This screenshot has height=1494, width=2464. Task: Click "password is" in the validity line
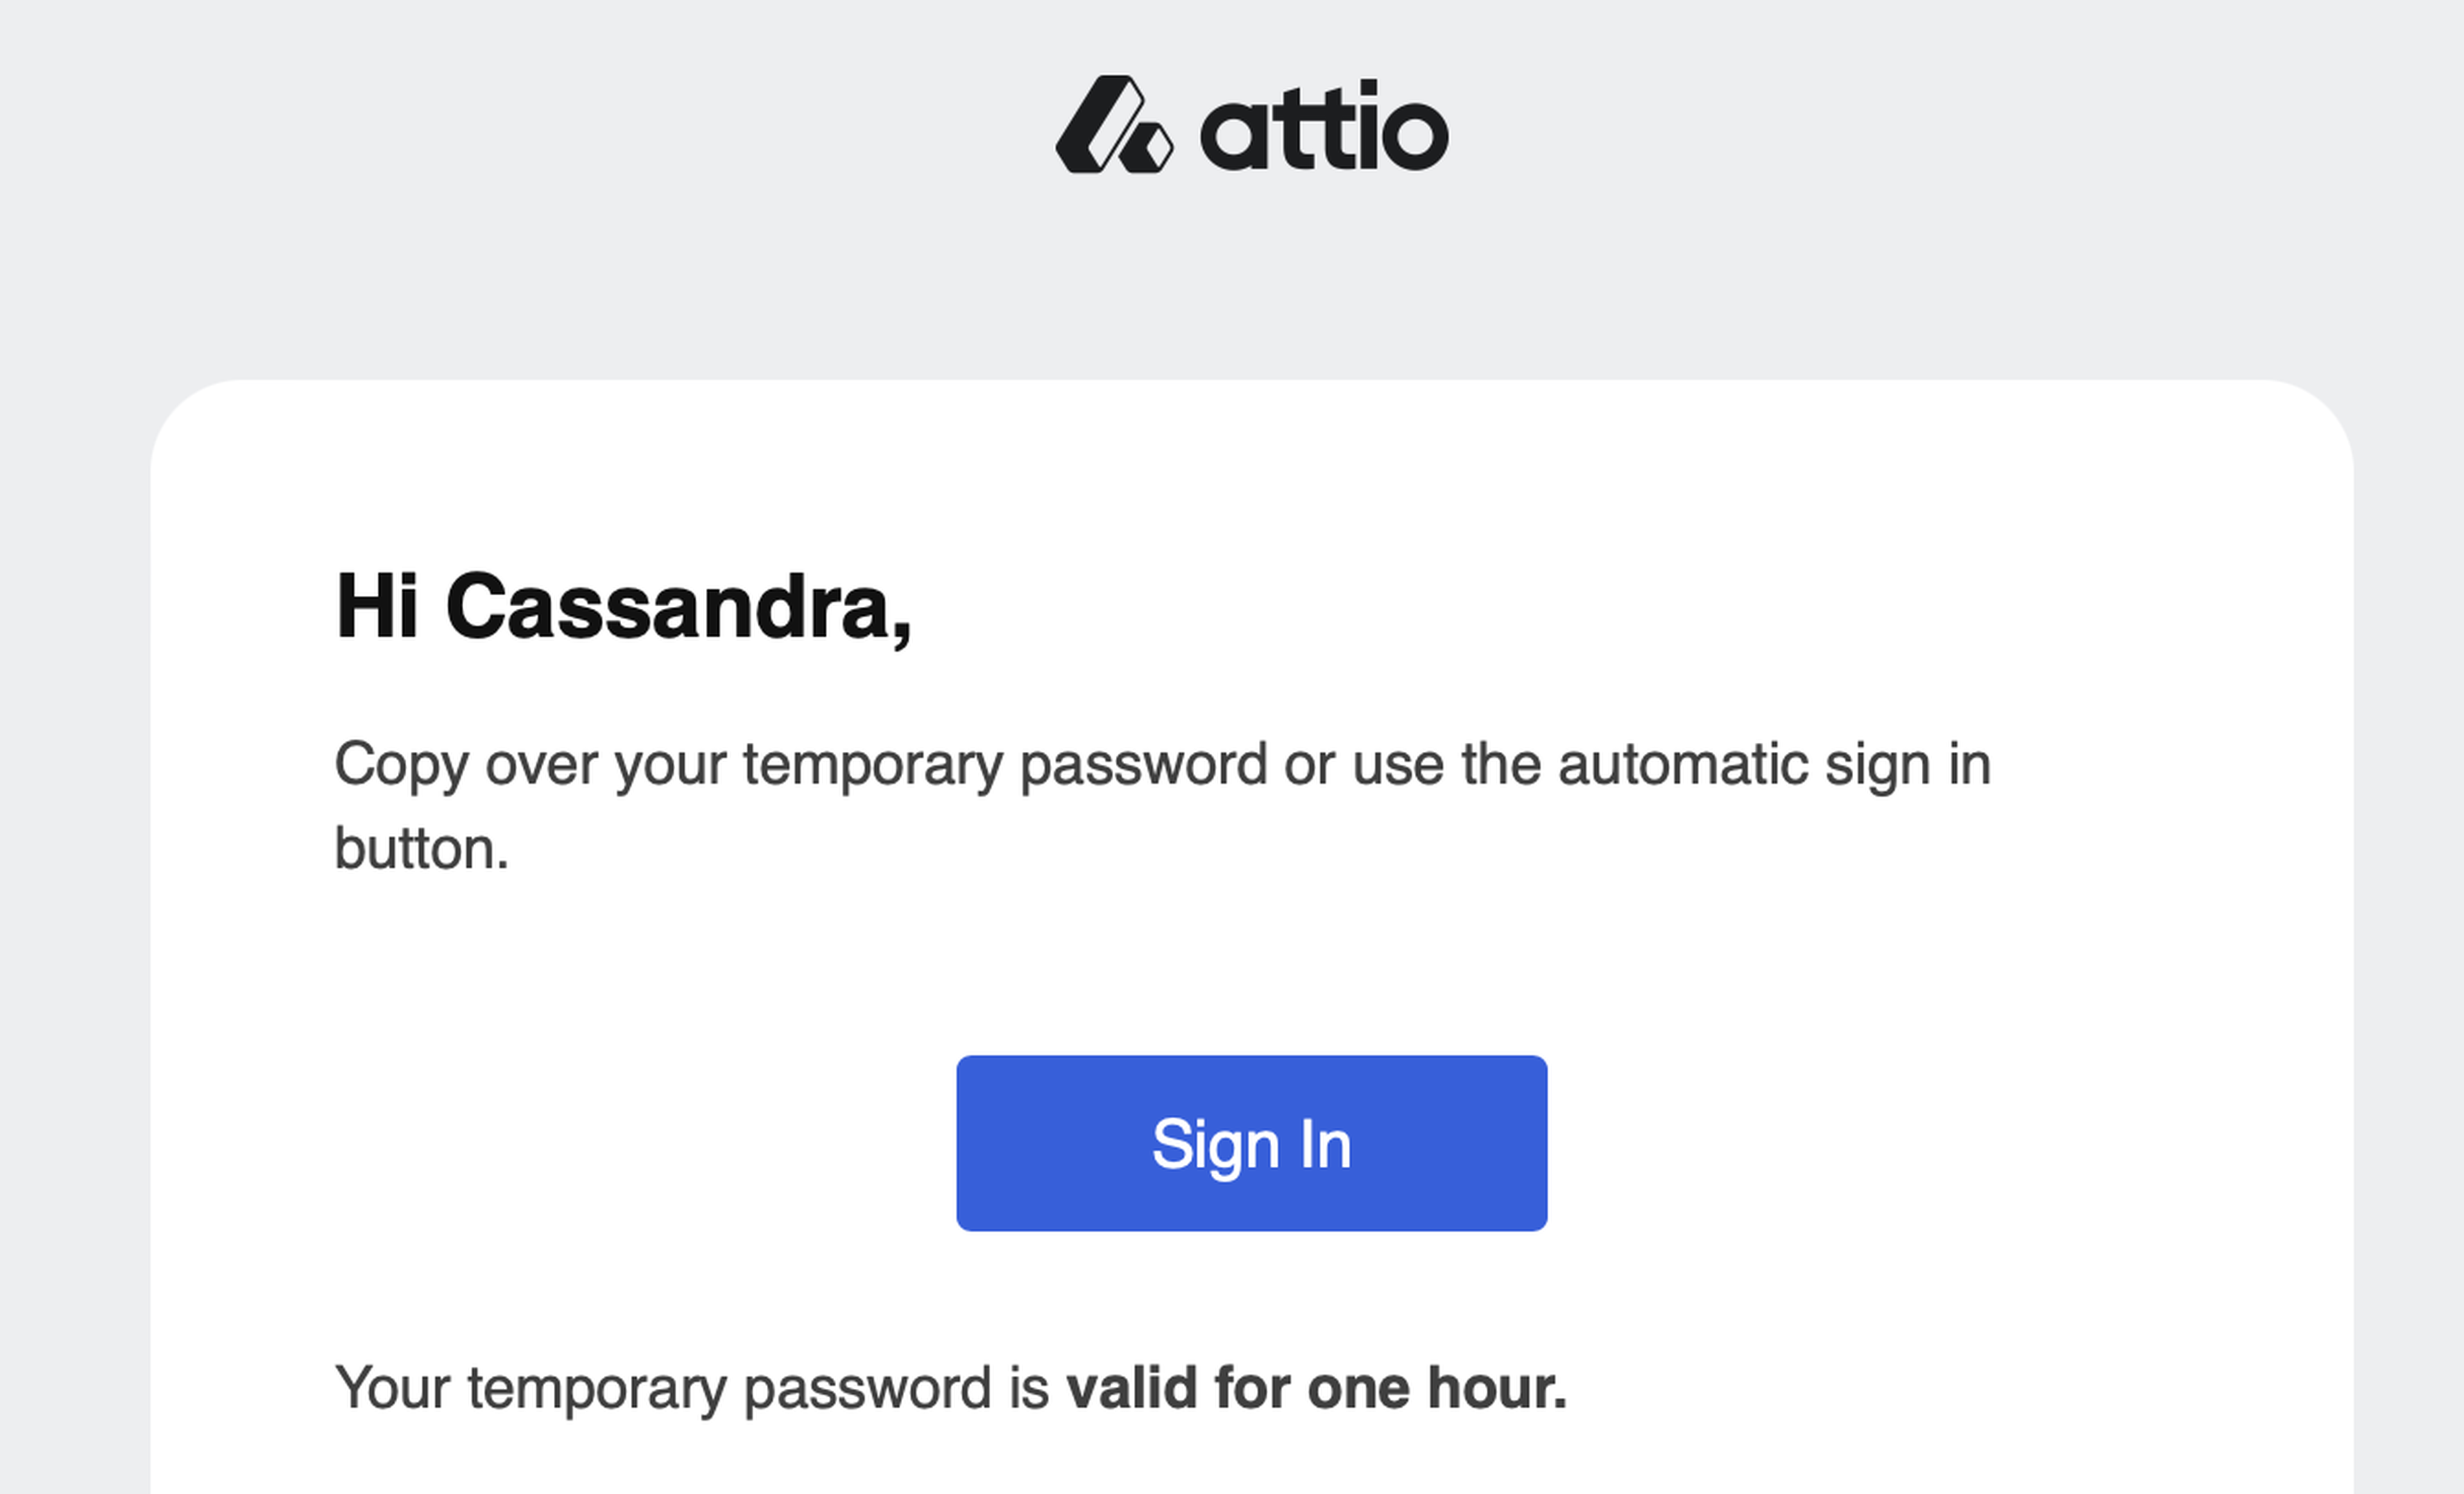click(896, 1388)
